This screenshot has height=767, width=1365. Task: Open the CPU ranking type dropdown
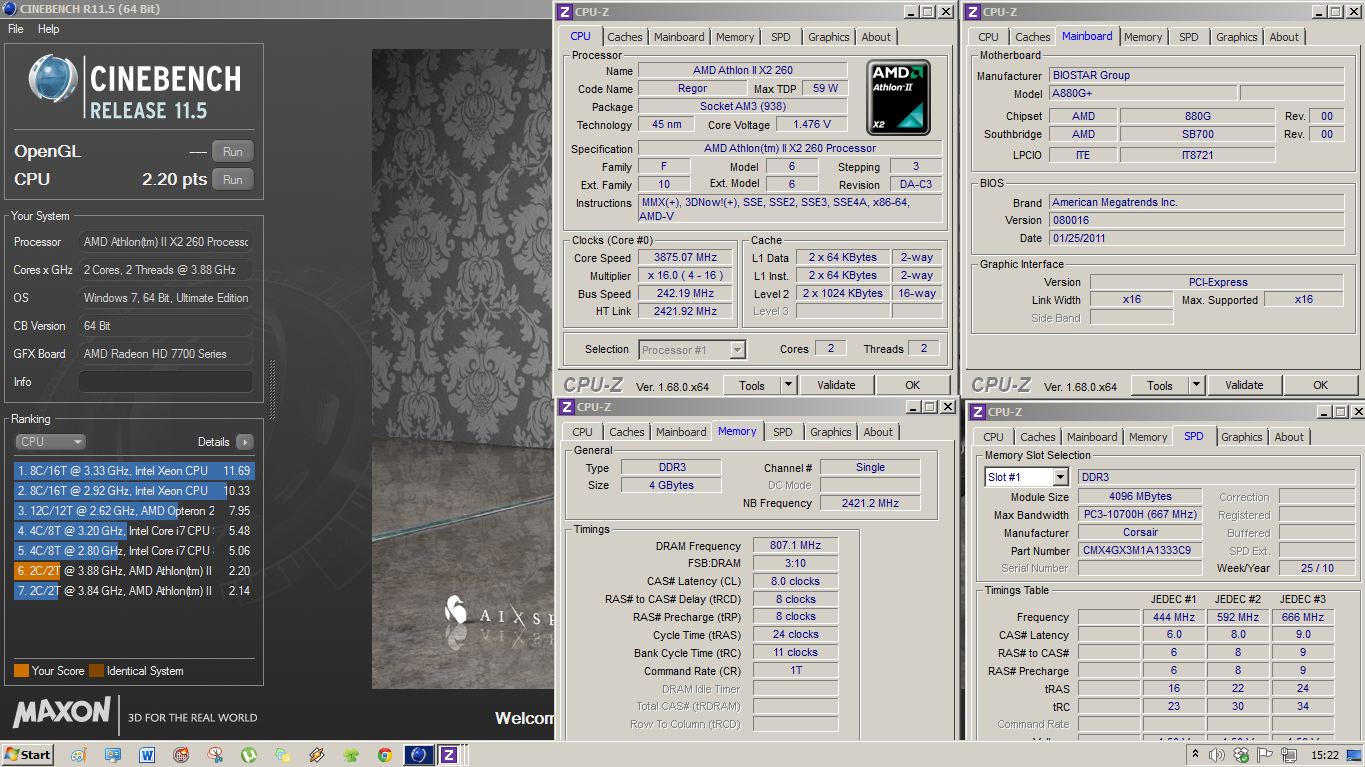50,442
